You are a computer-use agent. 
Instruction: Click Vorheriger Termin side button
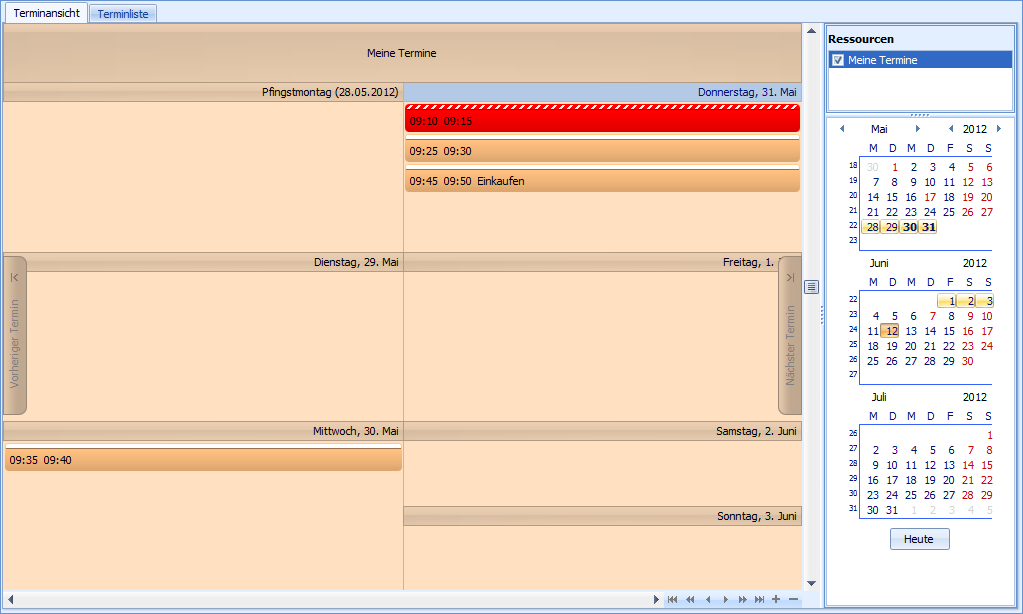pyautogui.click(x=14, y=335)
